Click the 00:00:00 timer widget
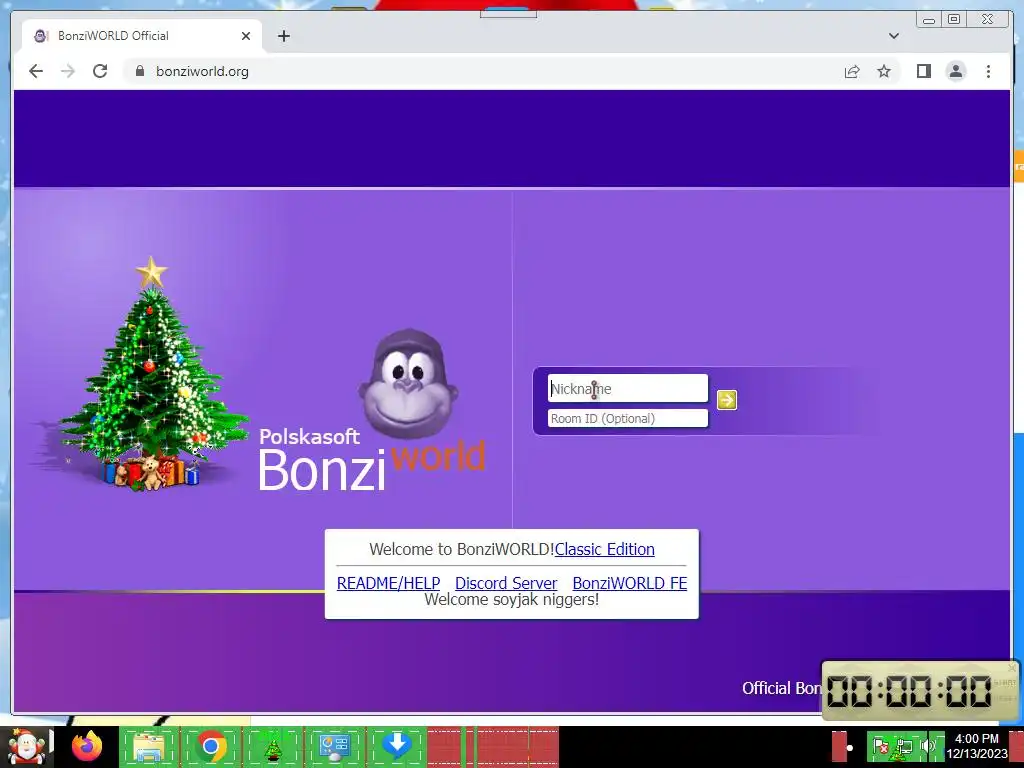The height and width of the screenshot is (768, 1024). pyautogui.click(x=920, y=690)
